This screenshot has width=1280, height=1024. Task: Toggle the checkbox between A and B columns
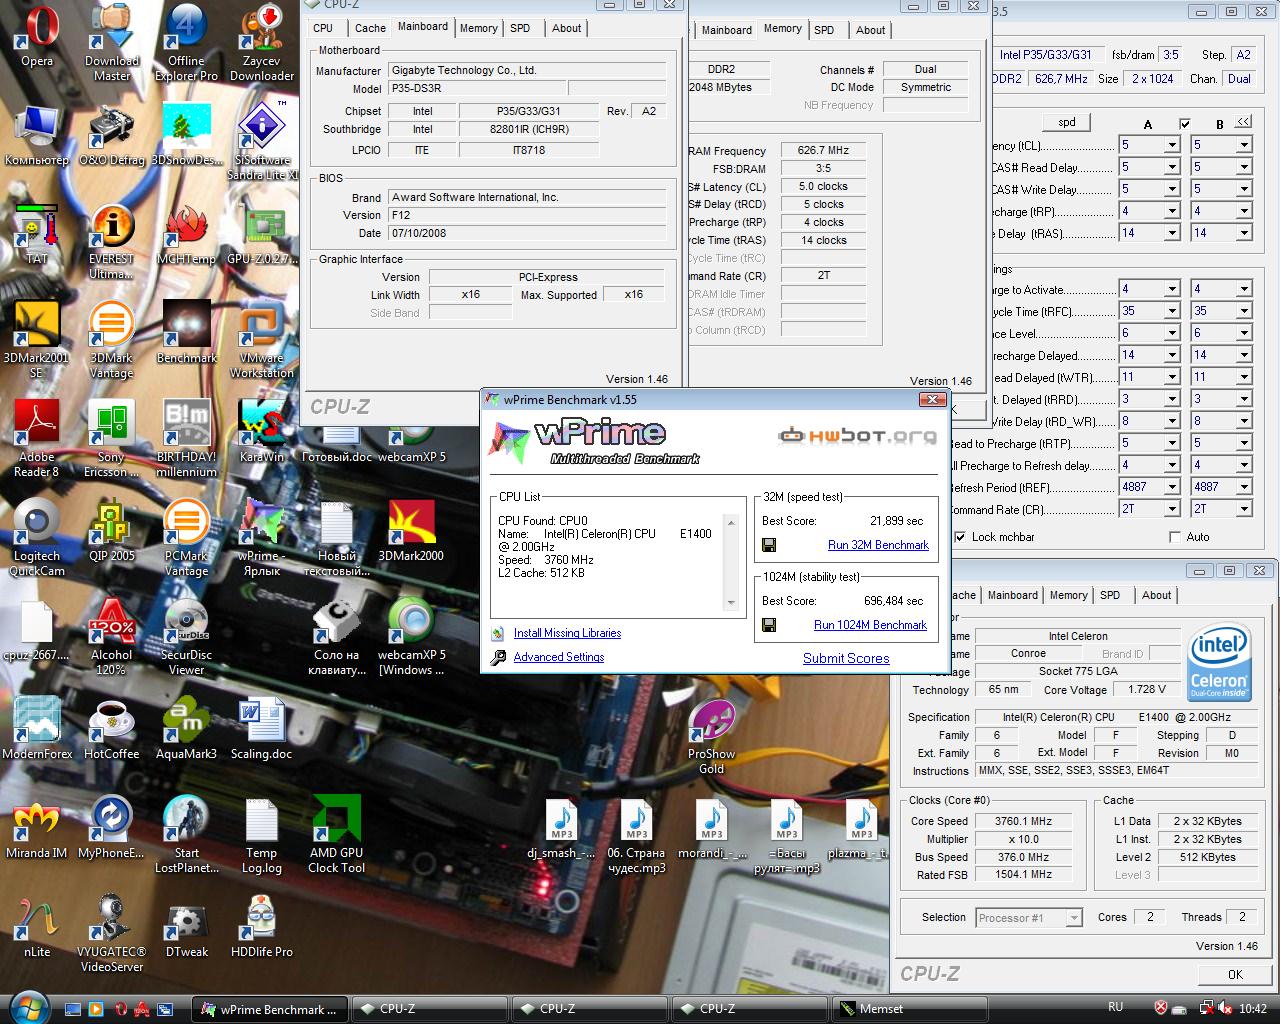(1185, 124)
